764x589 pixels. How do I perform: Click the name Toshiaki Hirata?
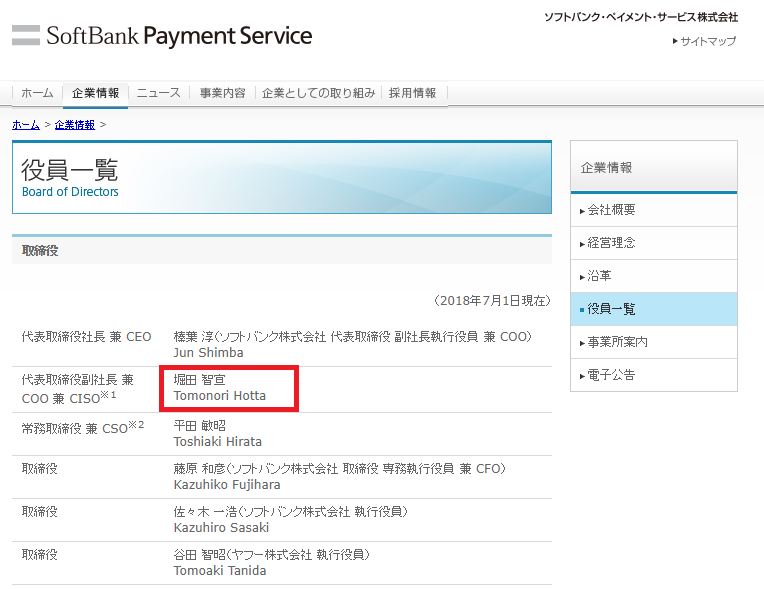(x=218, y=442)
